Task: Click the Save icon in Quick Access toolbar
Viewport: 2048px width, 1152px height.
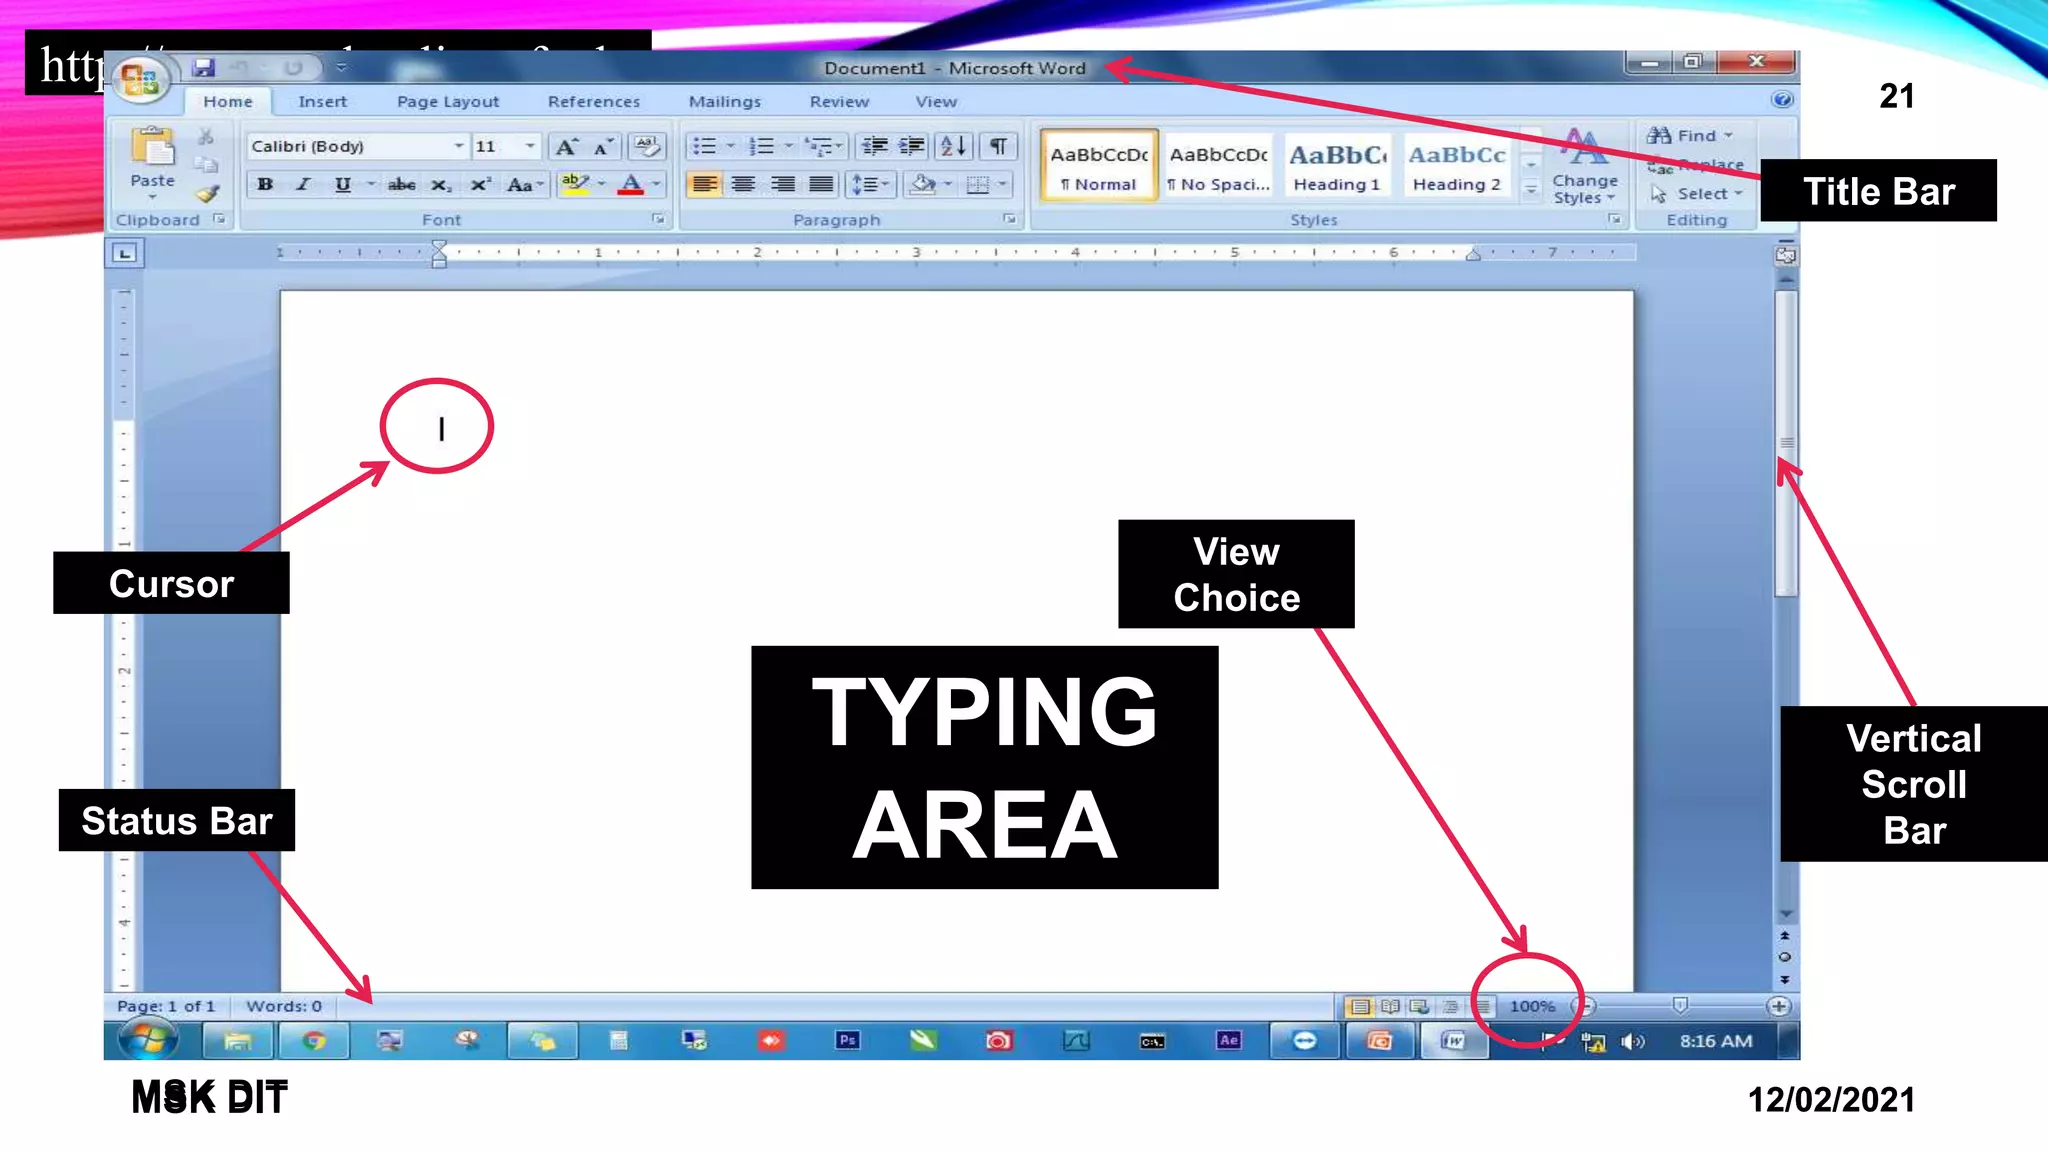Action: tap(204, 68)
